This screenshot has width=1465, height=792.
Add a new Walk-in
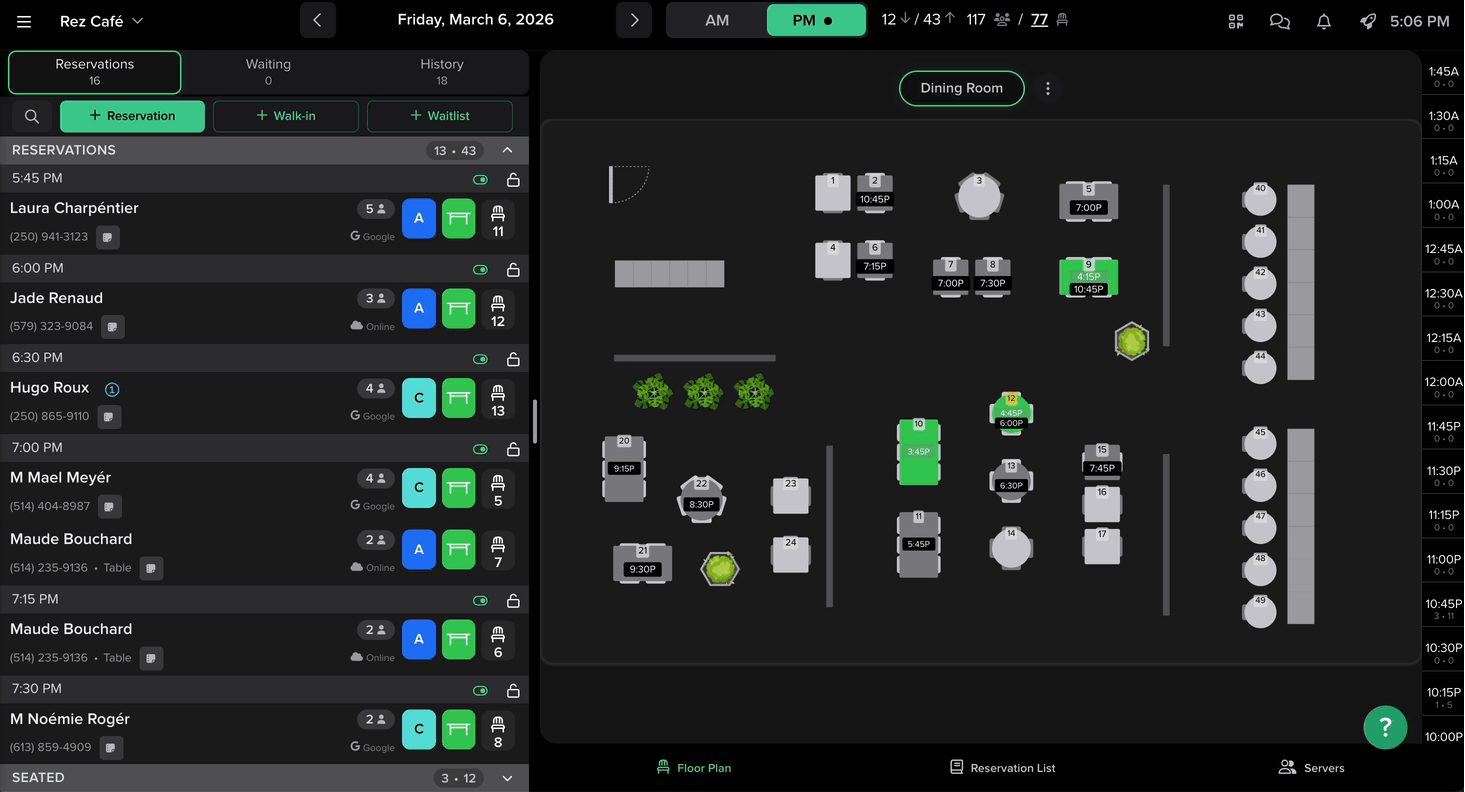point(286,116)
